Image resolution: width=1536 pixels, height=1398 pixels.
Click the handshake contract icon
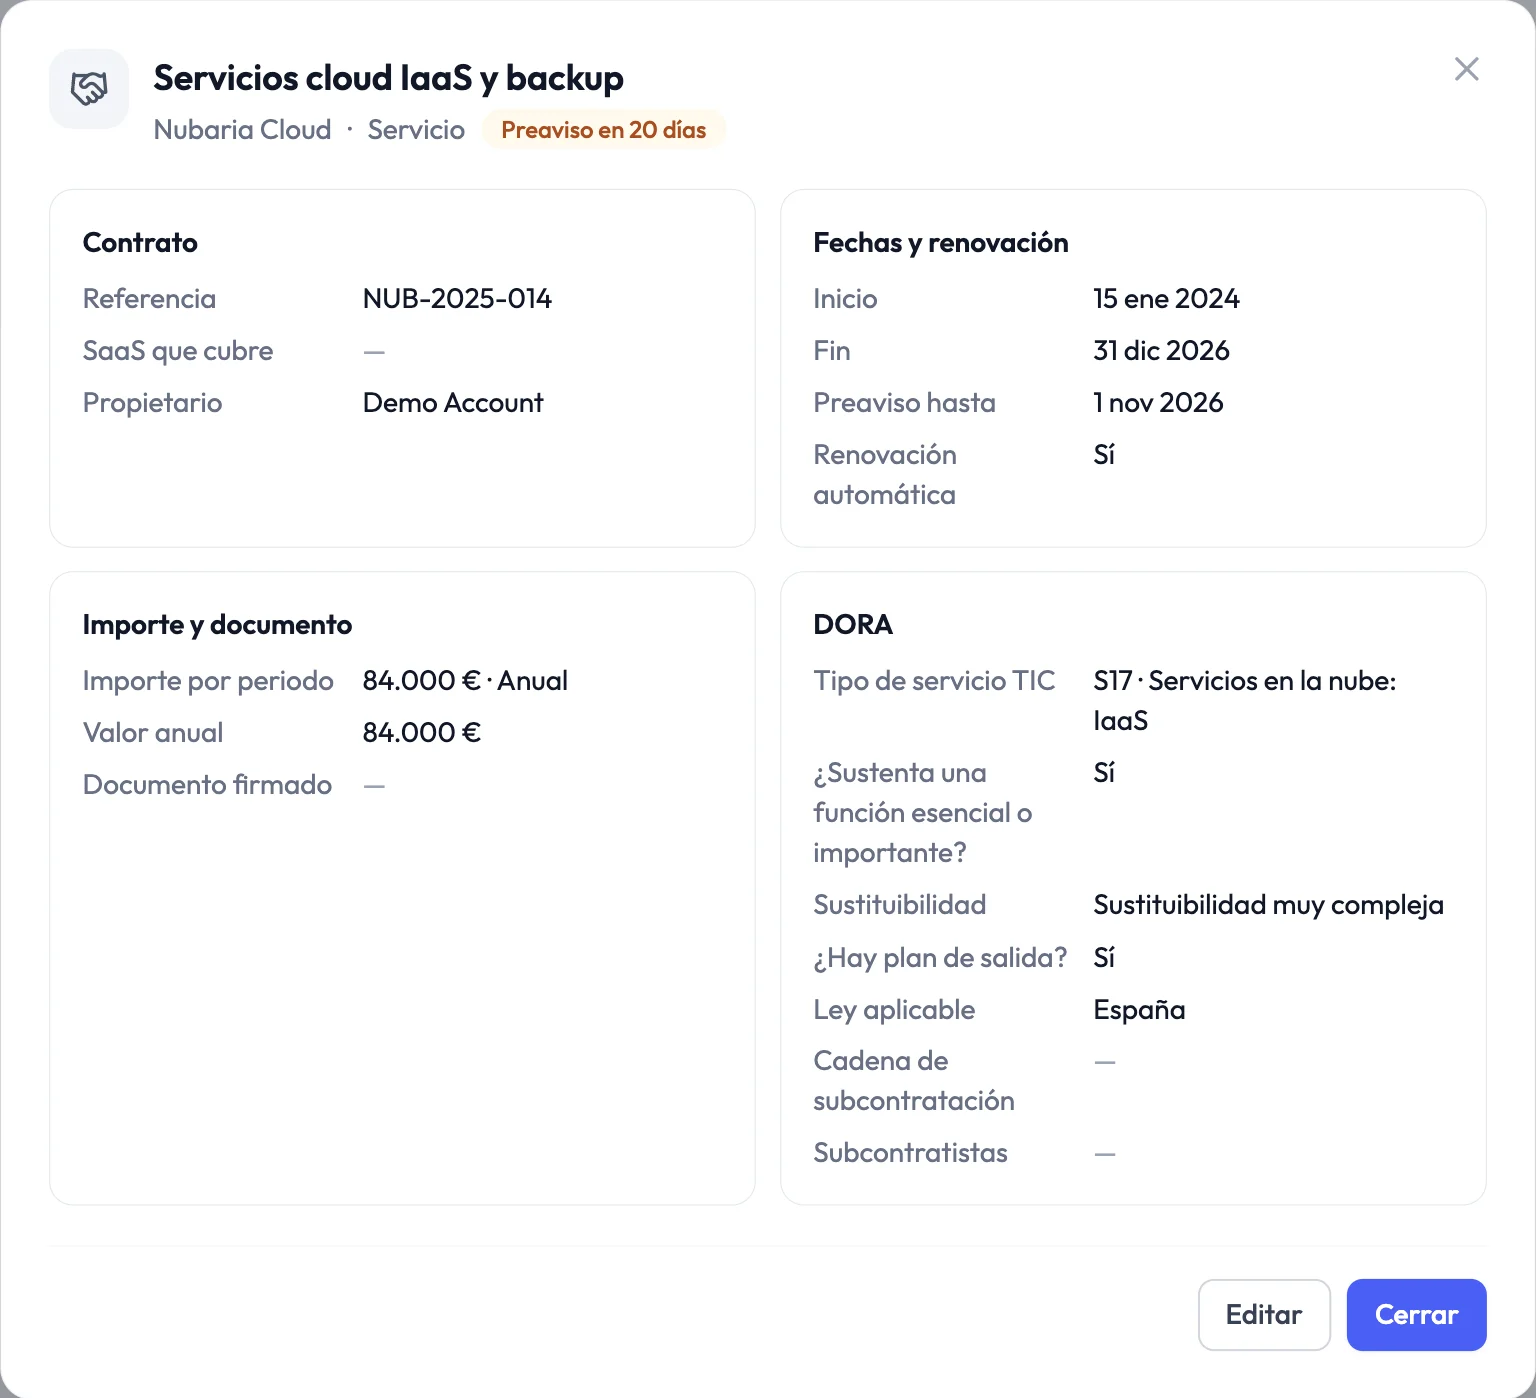point(89,89)
